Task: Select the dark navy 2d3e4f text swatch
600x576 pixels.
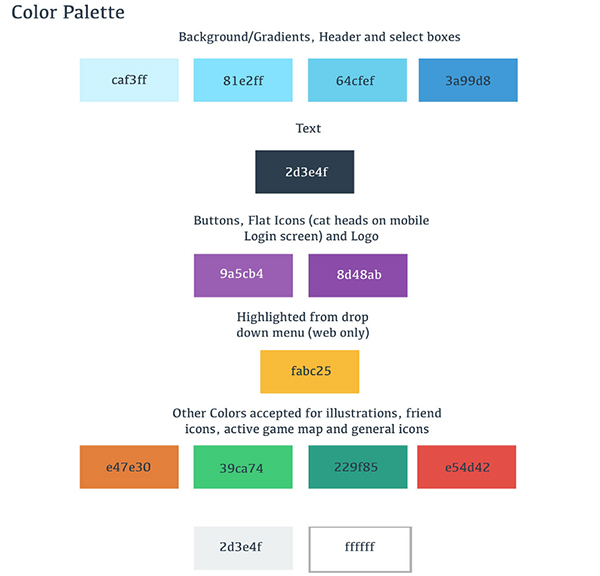Action: point(305,172)
